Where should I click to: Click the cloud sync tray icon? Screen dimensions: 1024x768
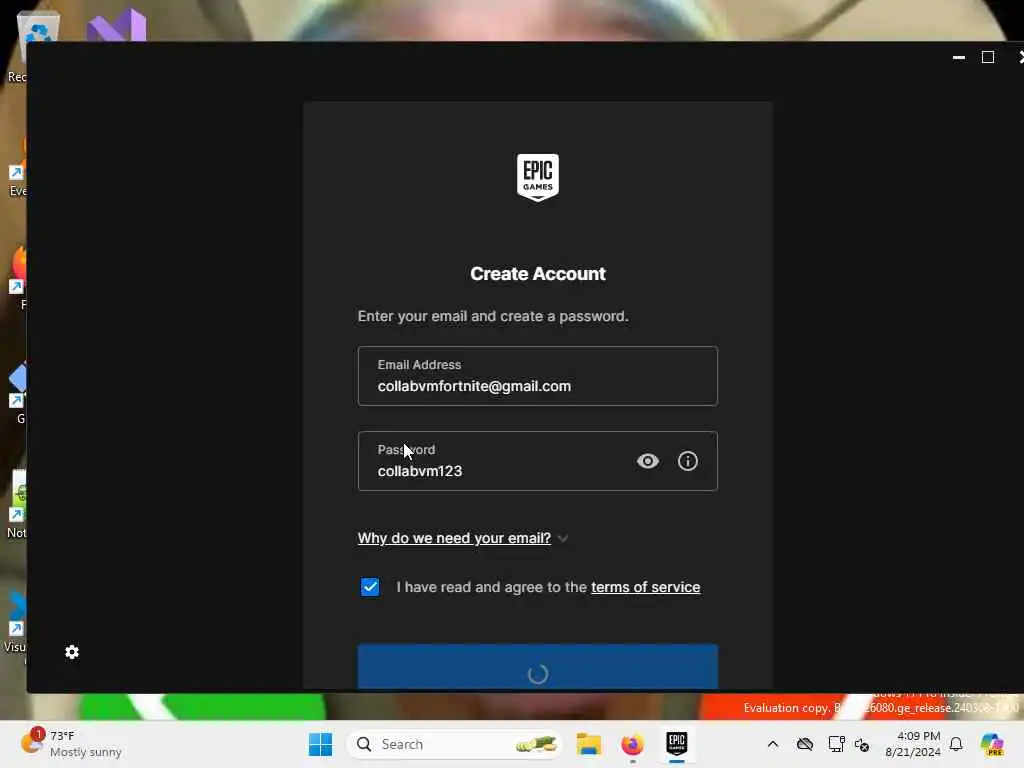coord(805,744)
